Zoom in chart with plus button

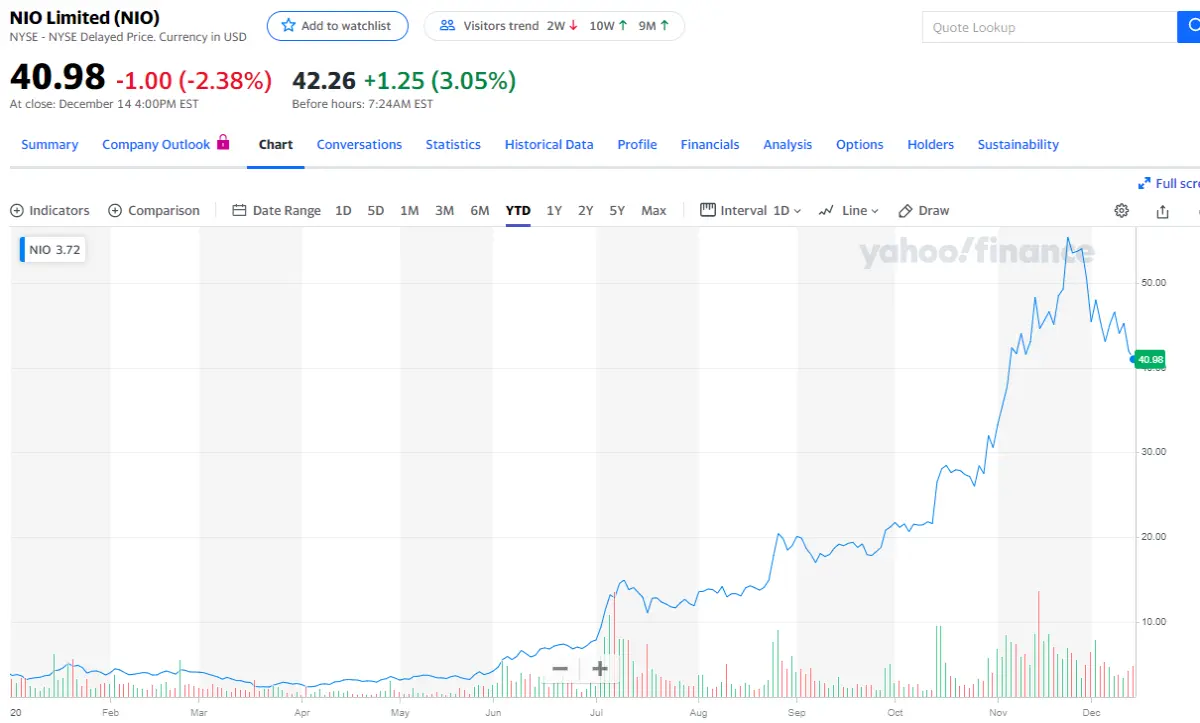coord(600,669)
